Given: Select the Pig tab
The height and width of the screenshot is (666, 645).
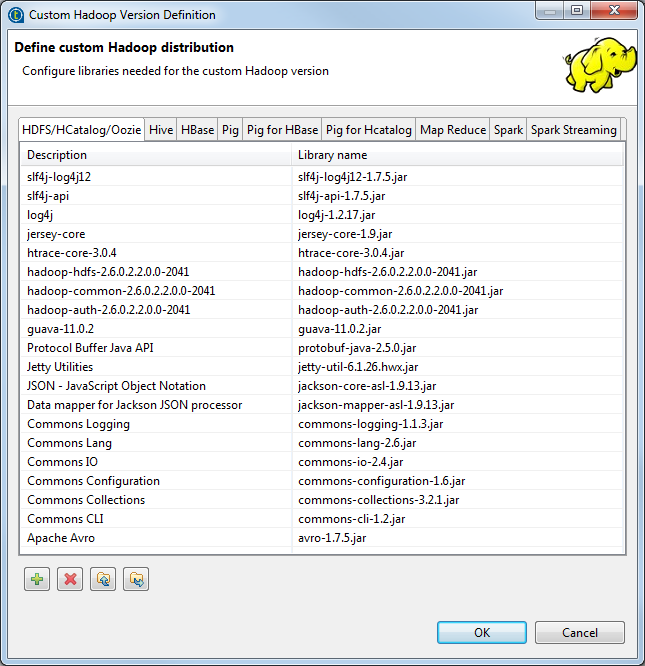Looking at the screenshot, I should coord(230,130).
